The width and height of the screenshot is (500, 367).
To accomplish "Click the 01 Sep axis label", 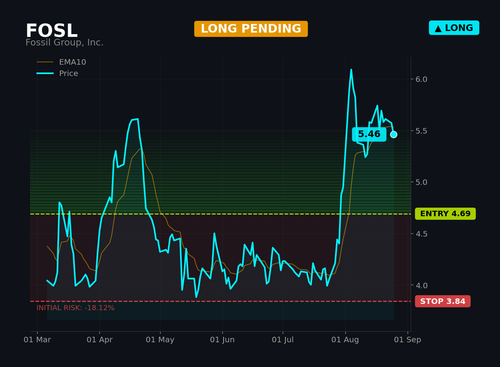I will click(x=407, y=340).
